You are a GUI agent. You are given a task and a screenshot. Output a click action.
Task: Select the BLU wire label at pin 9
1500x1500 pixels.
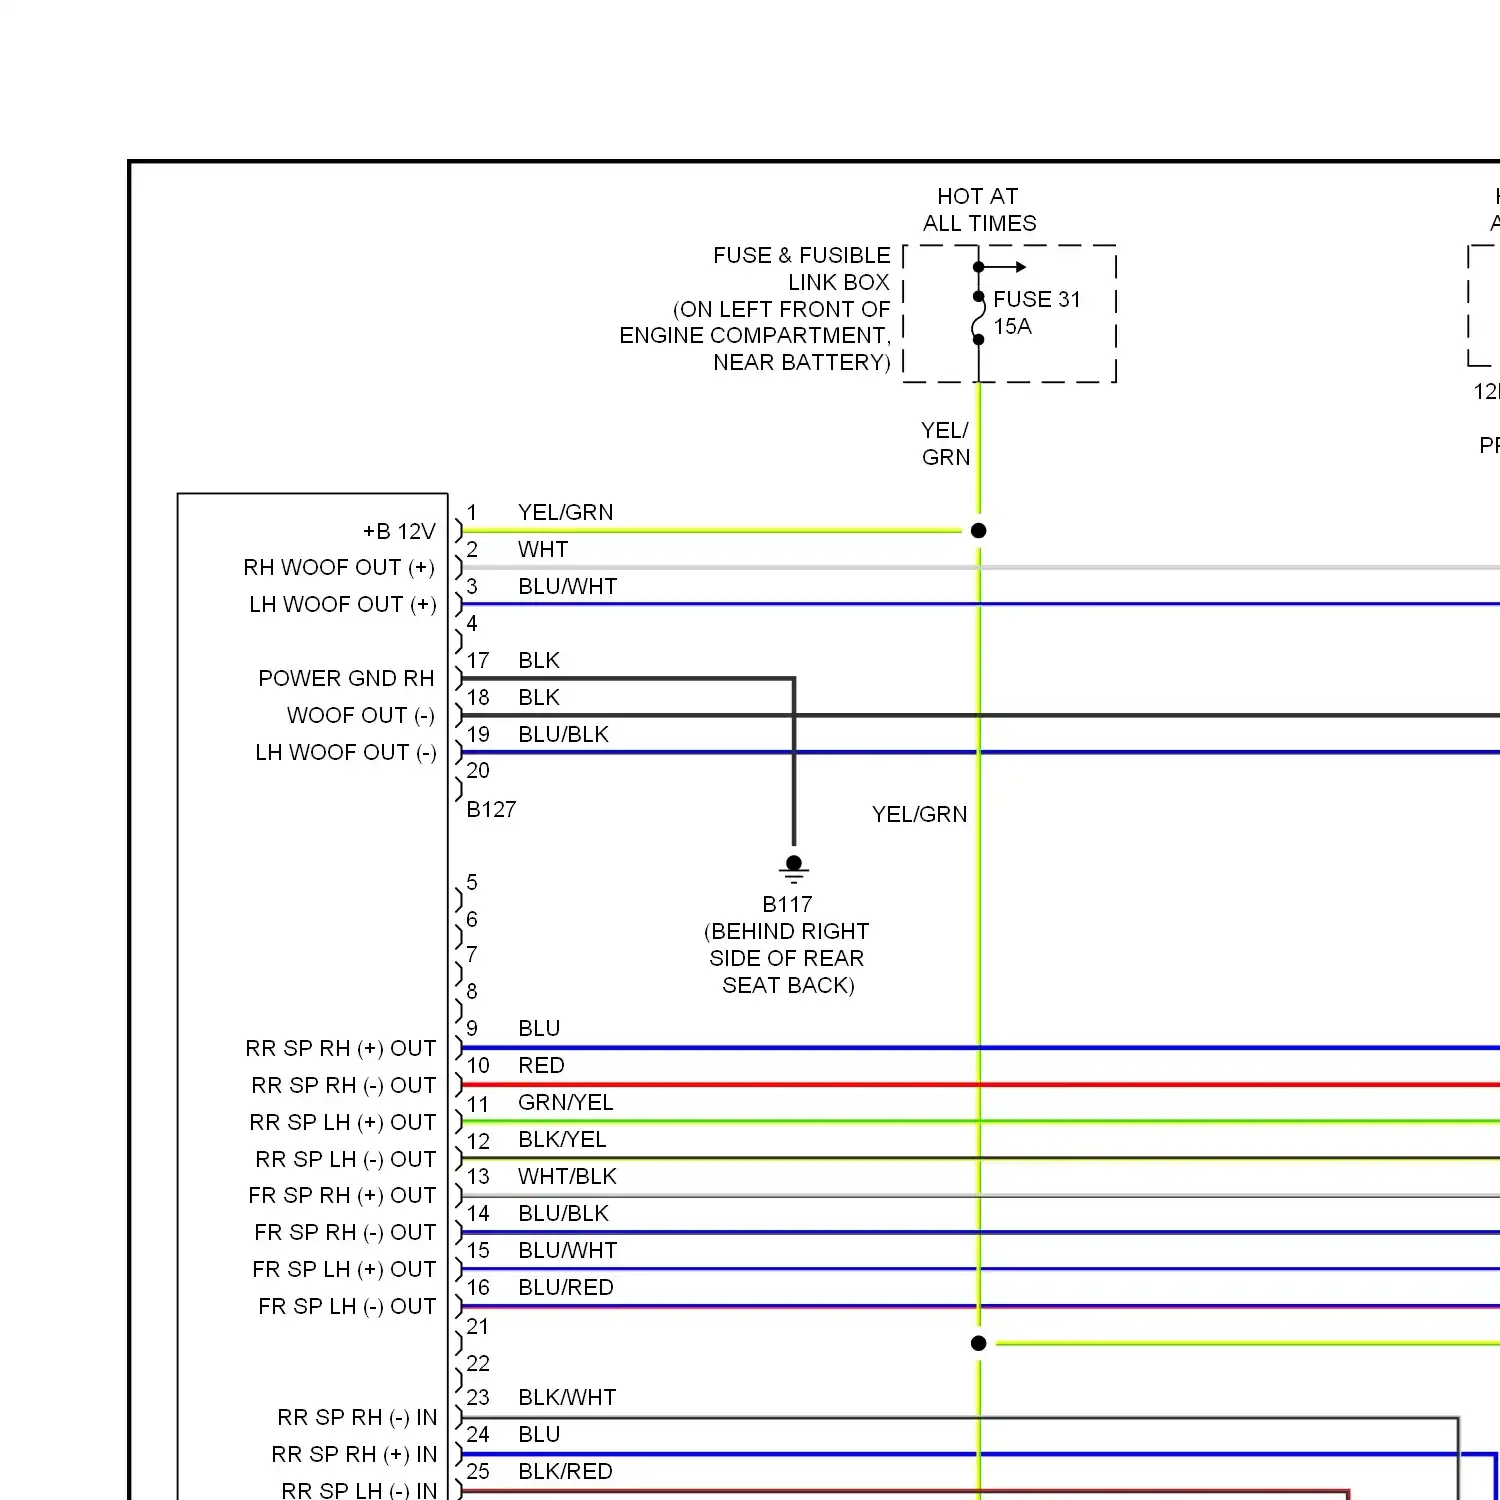tap(539, 1029)
